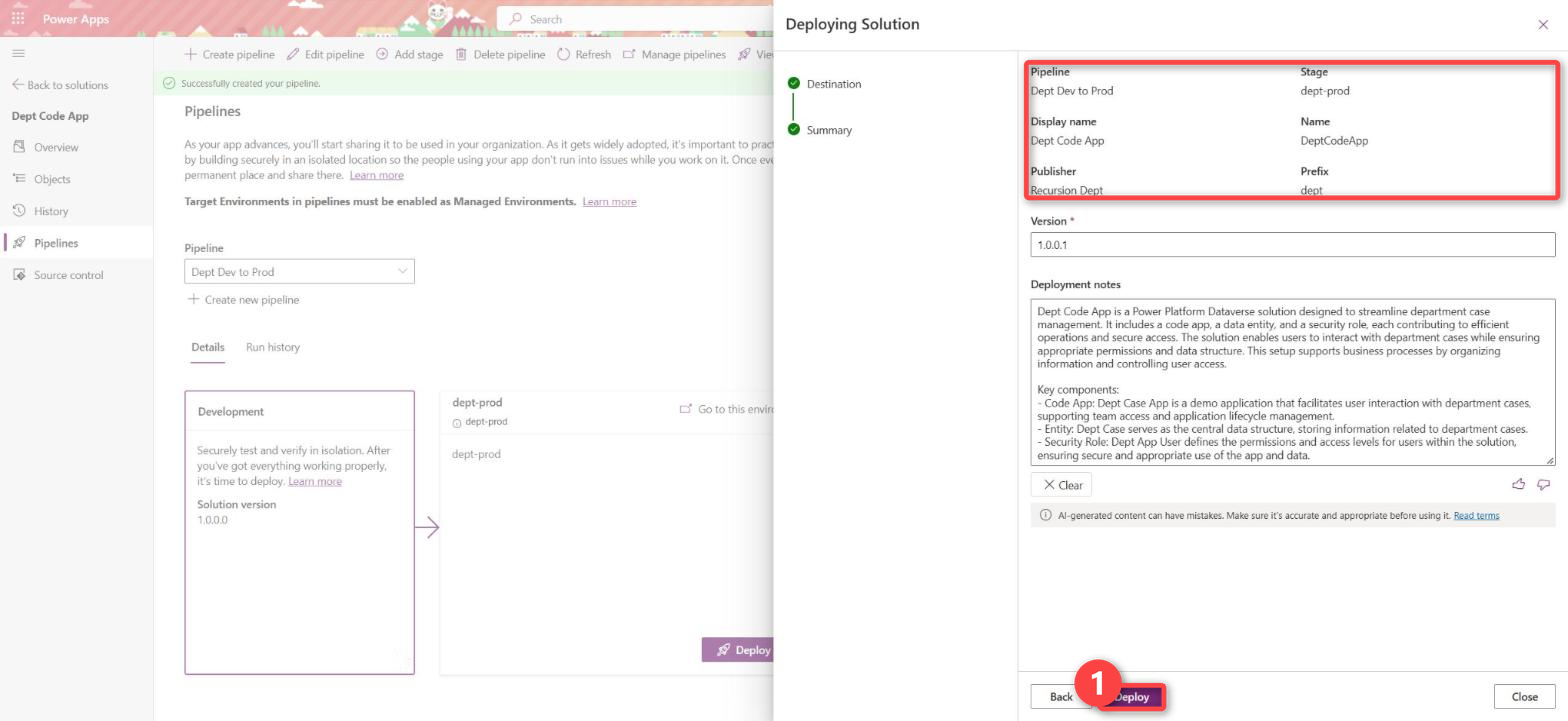
Task: Open the Read terms link
Action: (1476, 515)
